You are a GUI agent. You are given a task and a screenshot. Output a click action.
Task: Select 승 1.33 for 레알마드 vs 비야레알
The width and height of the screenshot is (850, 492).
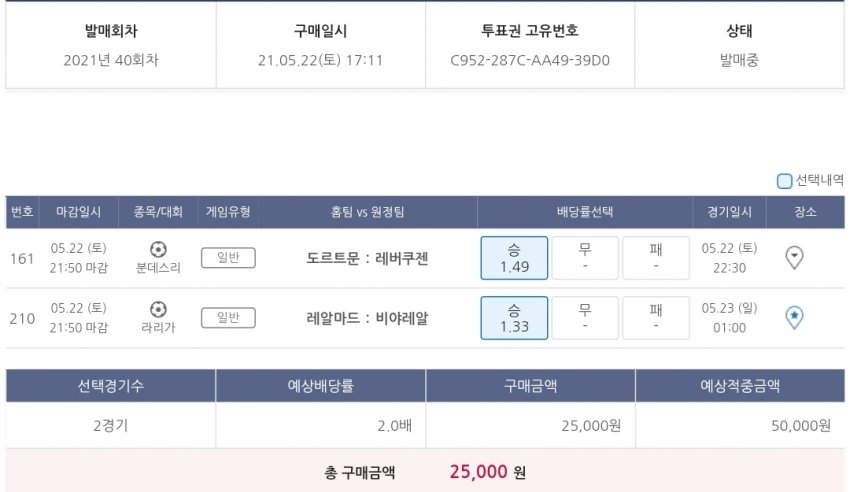coord(514,318)
